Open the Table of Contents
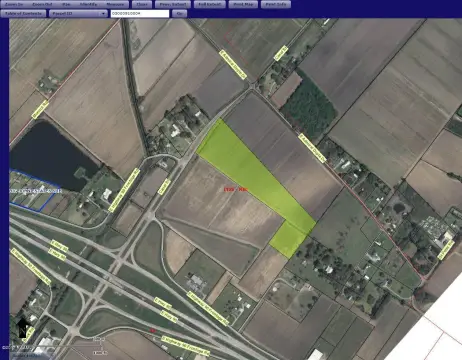Viewport: 462px width, 360px height. 23,14
